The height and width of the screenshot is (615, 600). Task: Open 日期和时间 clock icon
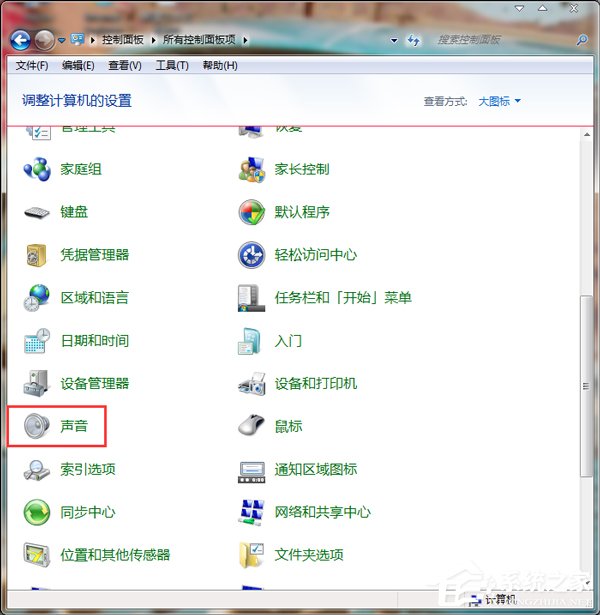(x=37, y=341)
